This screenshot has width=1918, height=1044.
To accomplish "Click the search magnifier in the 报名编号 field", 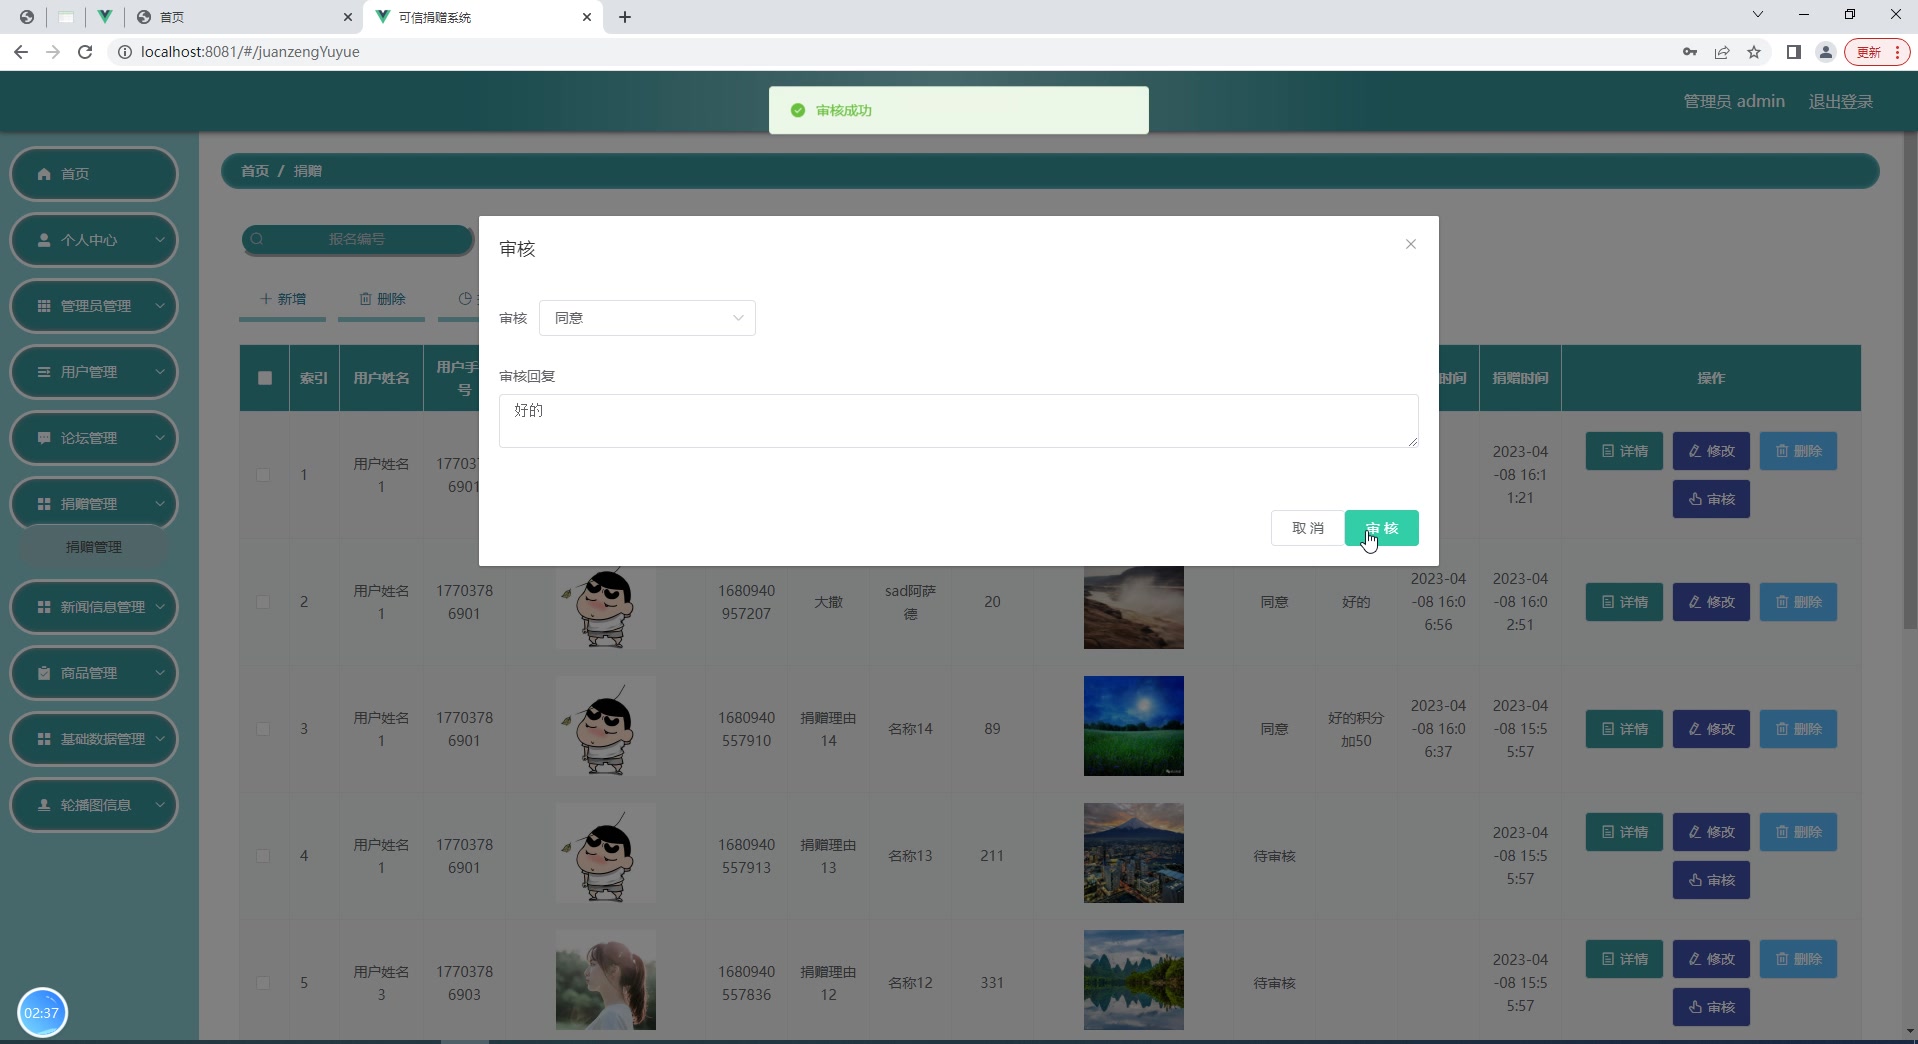I will pyautogui.click(x=257, y=239).
